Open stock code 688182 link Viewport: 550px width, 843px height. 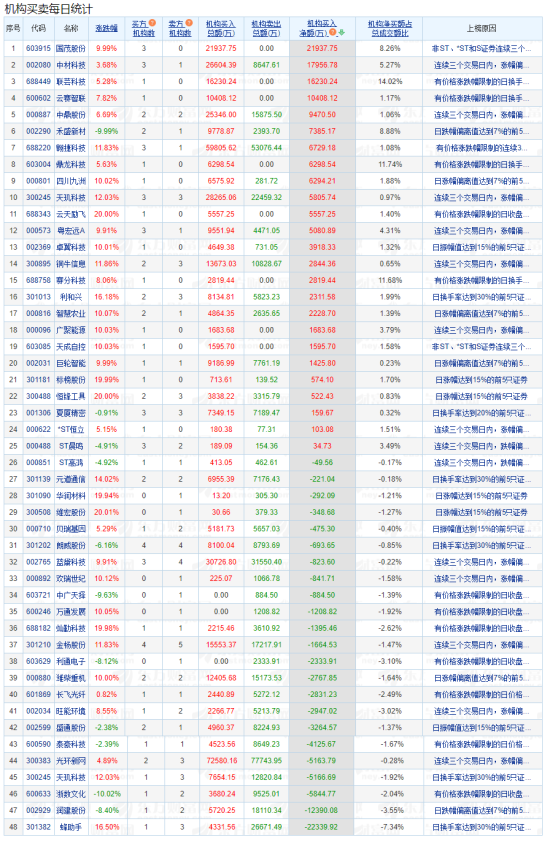click(x=38, y=628)
